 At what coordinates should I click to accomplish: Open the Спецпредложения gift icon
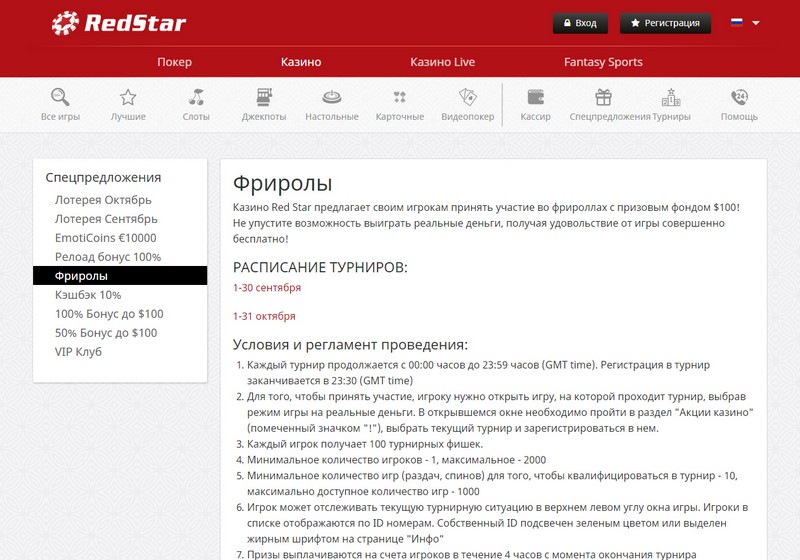pos(603,97)
